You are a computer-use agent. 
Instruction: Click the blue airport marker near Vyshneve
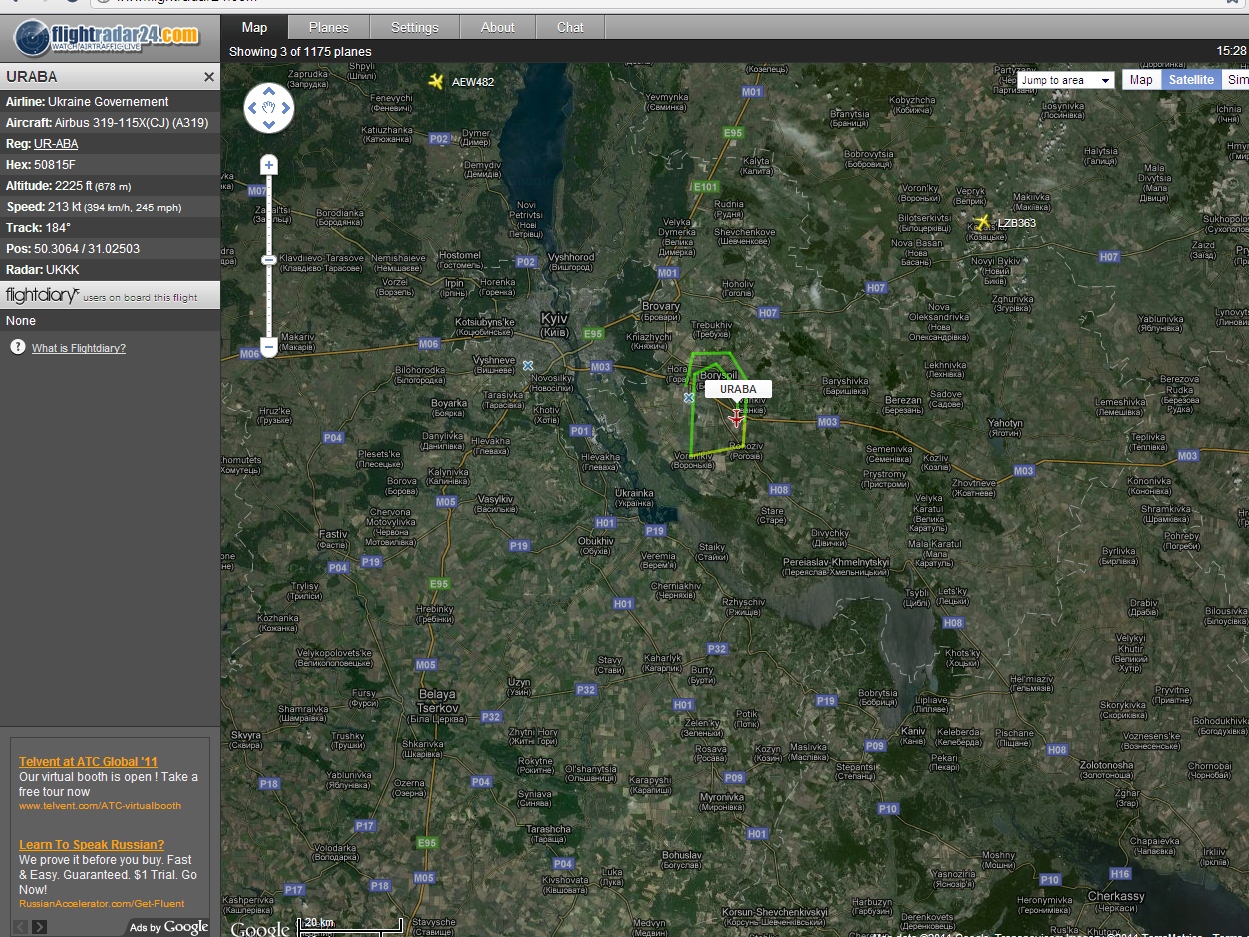[x=528, y=365]
